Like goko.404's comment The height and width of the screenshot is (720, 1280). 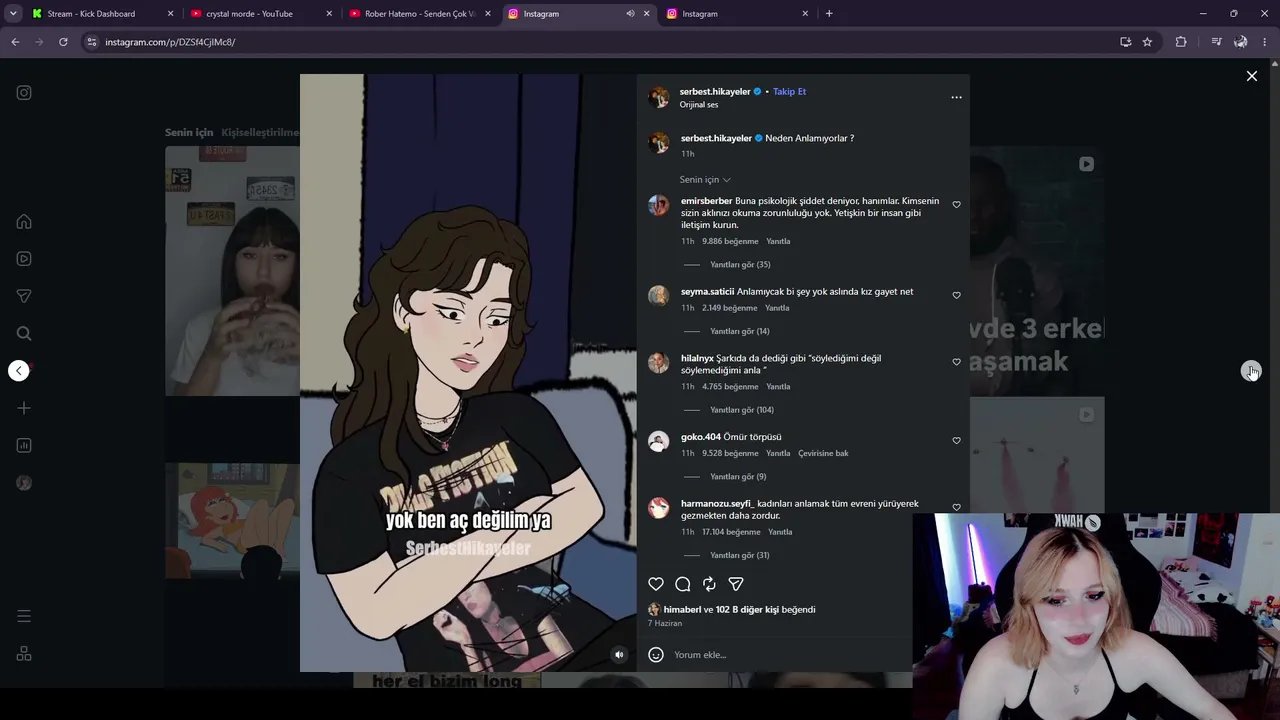(x=956, y=441)
